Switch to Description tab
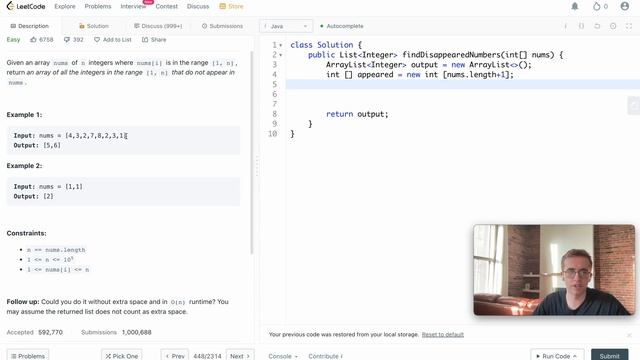Screen dimensions: 640x360 tap(29, 26)
